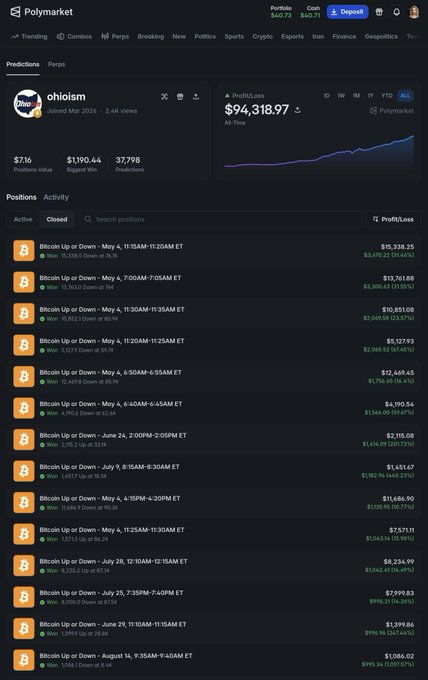Viewport: 428px width, 680px height.
Task: Click Bitcoin icon of August 14, 9:35AM-9:40AM row
Action: click(x=24, y=660)
